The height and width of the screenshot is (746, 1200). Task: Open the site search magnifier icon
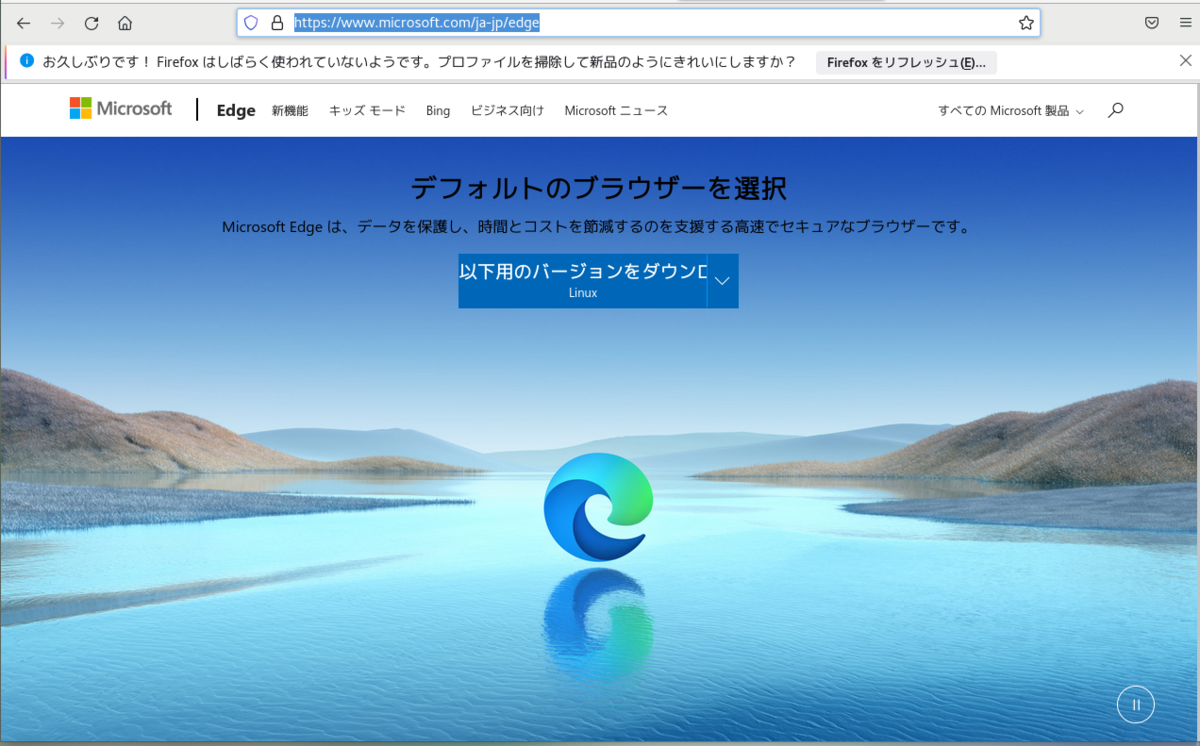click(x=1116, y=110)
